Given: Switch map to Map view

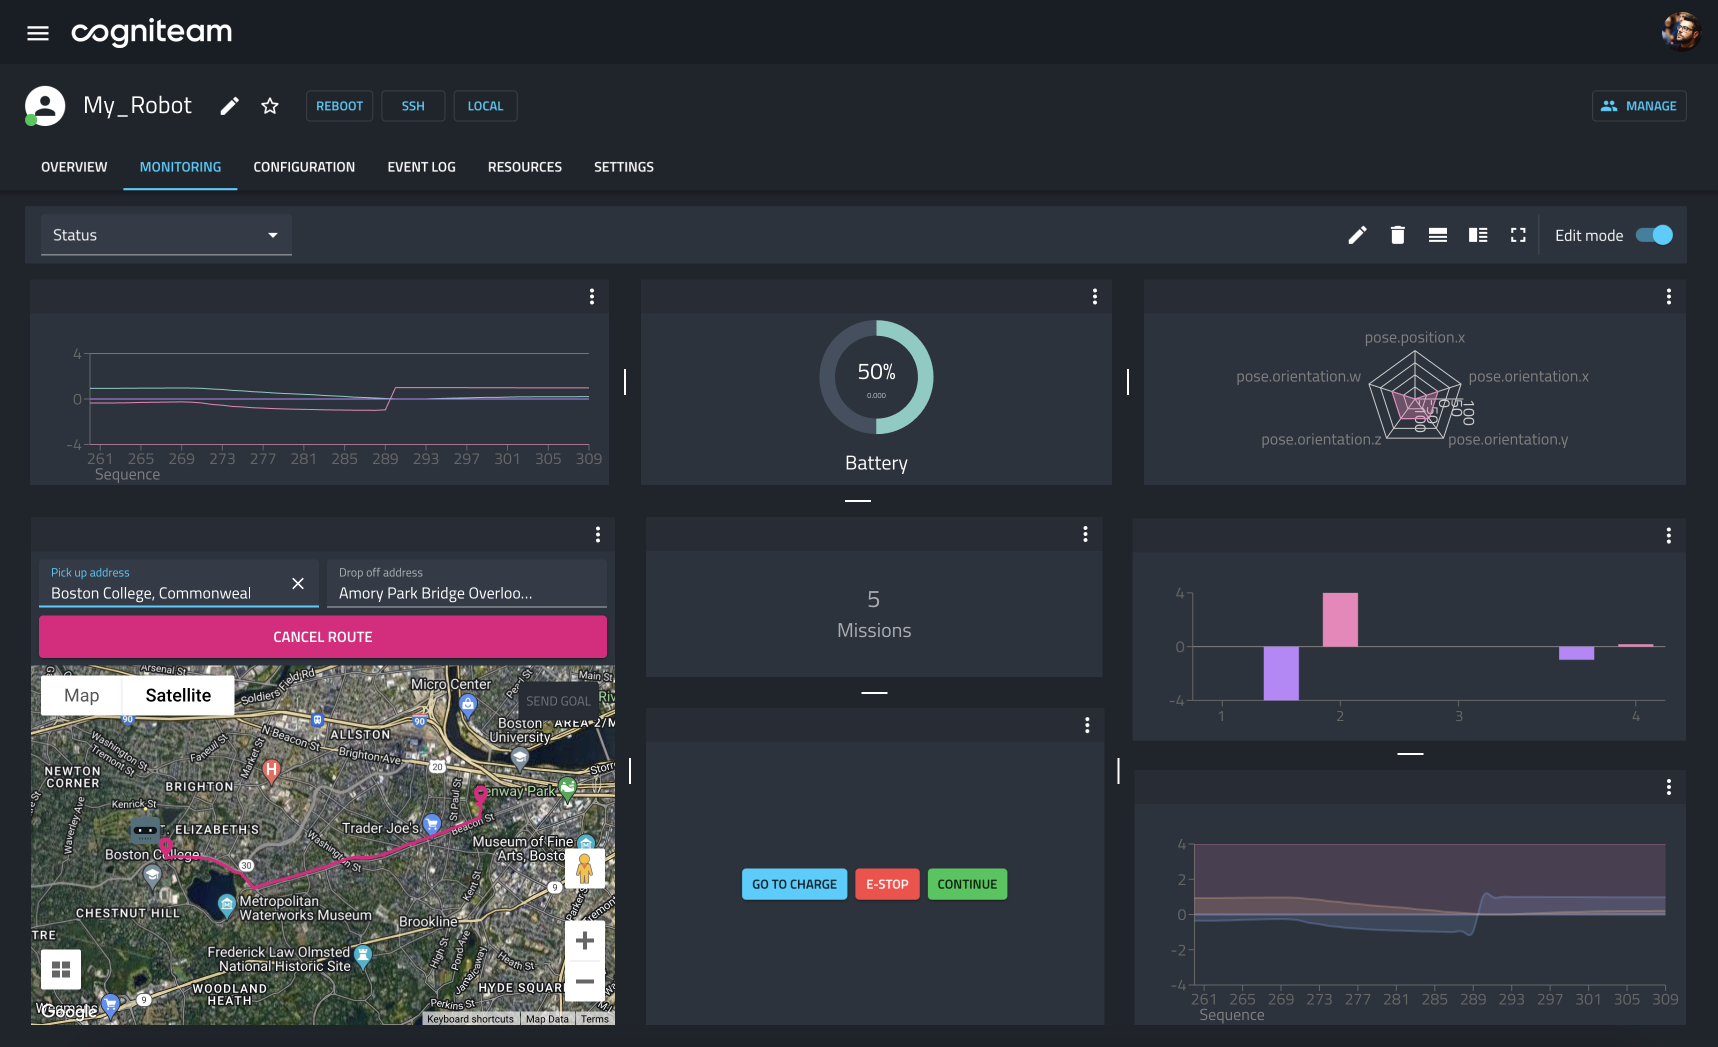Looking at the screenshot, I should coord(82,695).
